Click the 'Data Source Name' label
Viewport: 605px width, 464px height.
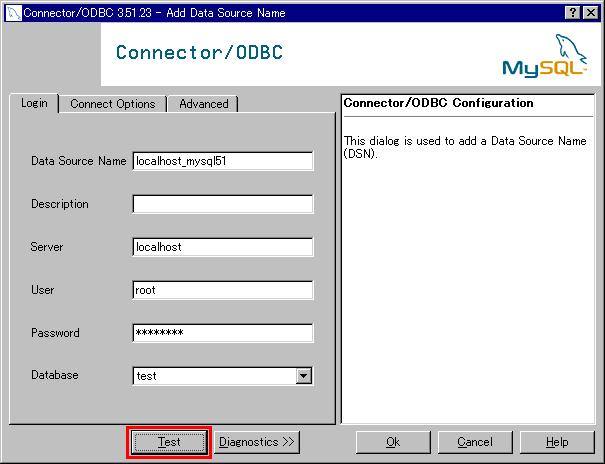(79, 161)
